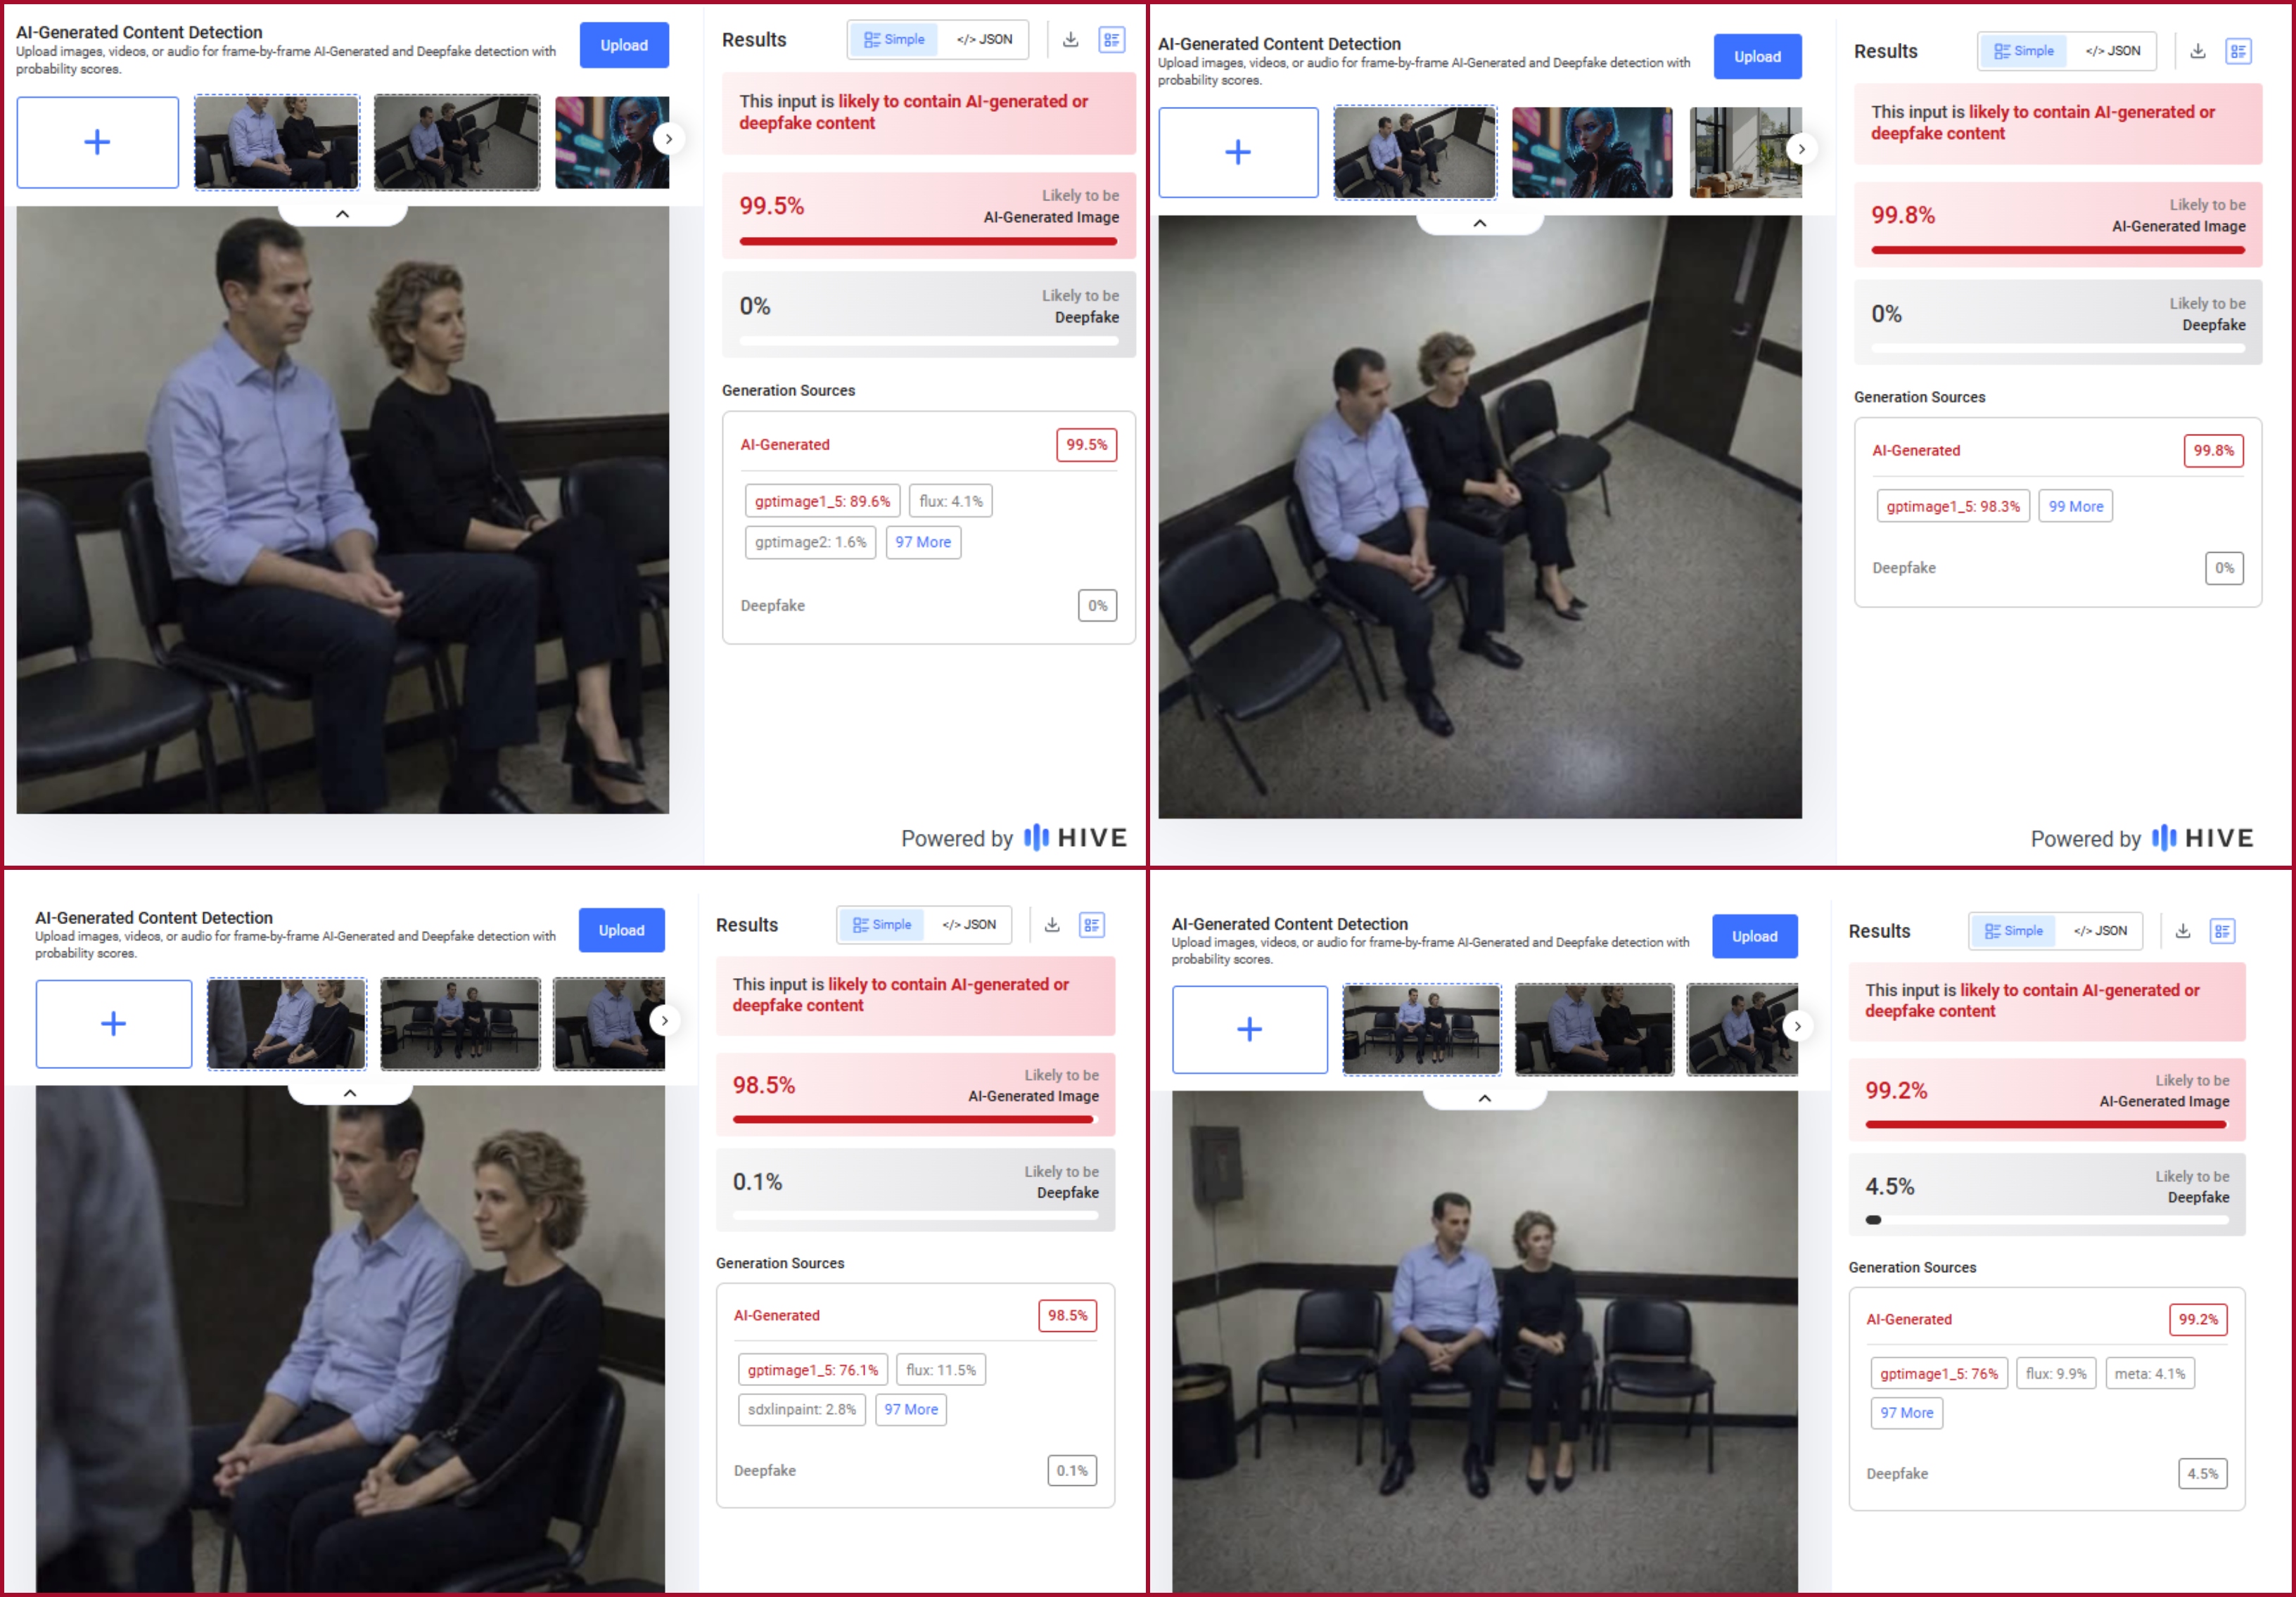
Task: Click the 'flux: 4.1%' source tag
Action: tap(951, 501)
